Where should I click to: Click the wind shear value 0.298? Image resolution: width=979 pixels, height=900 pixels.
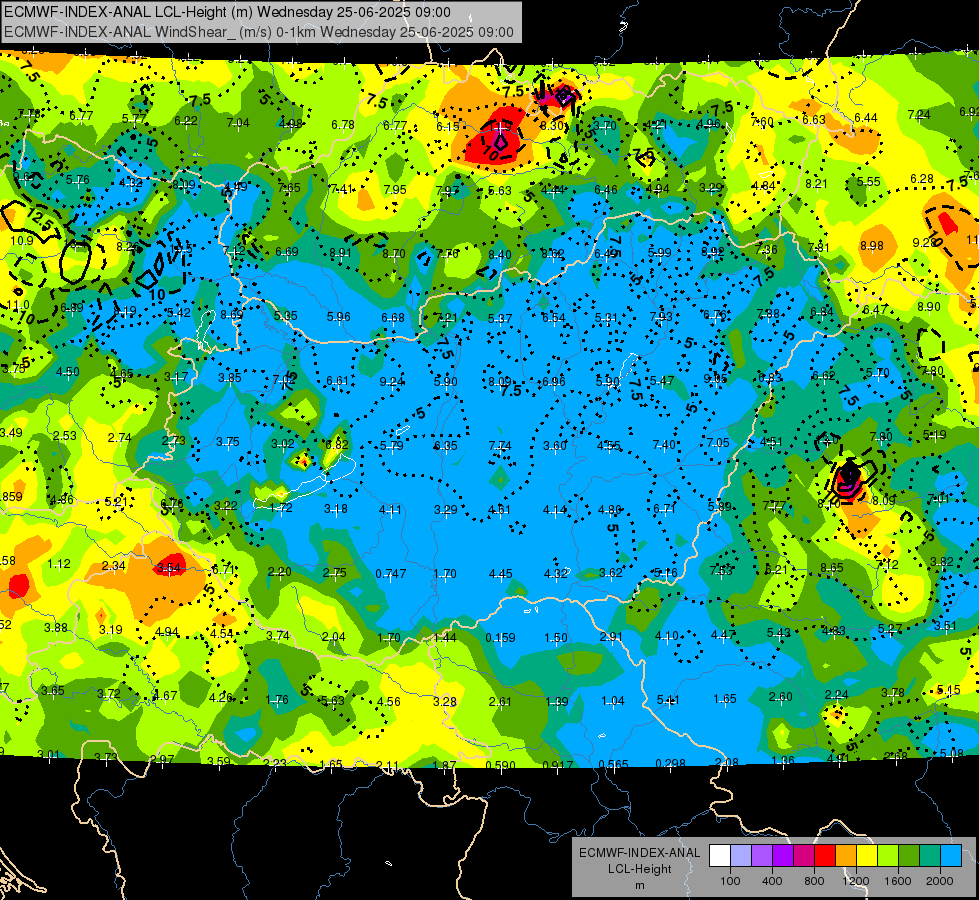(671, 763)
